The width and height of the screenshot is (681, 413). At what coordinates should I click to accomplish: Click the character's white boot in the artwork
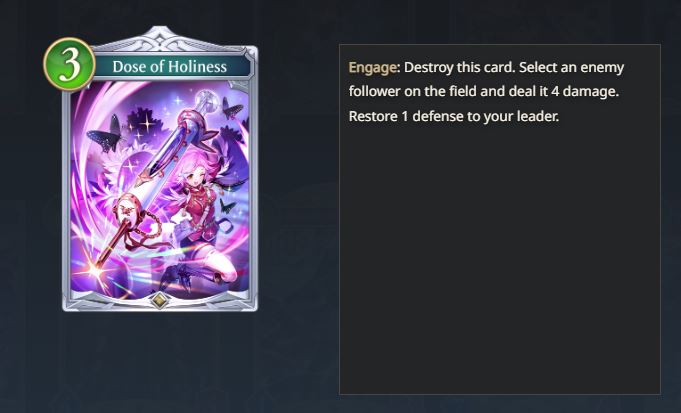coord(219,267)
